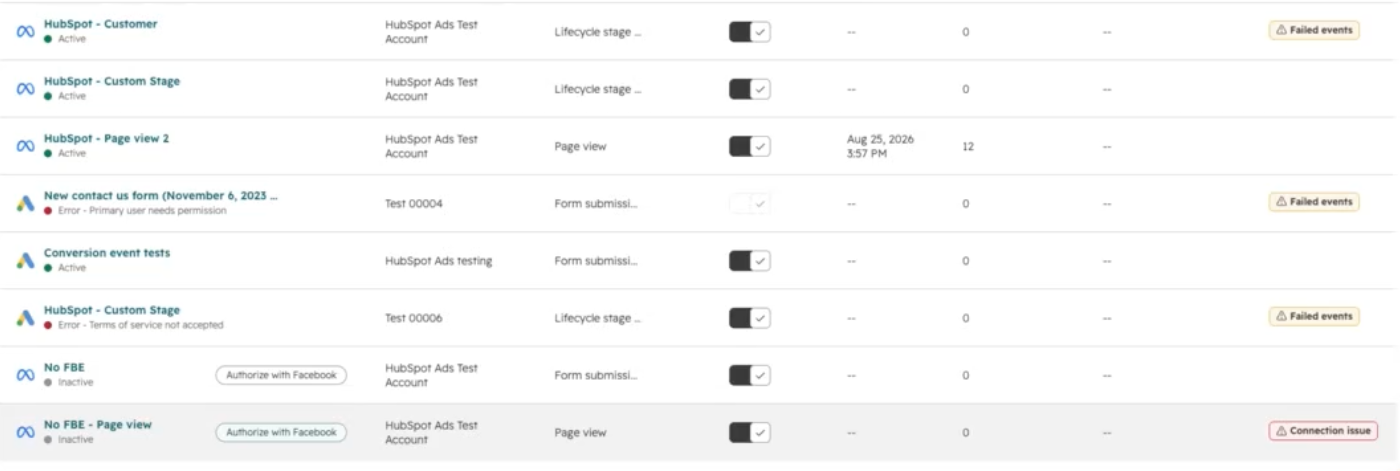Toggle off the HubSpot - Customer event switch
This screenshot has width=1400, height=471.
click(x=750, y=32)
